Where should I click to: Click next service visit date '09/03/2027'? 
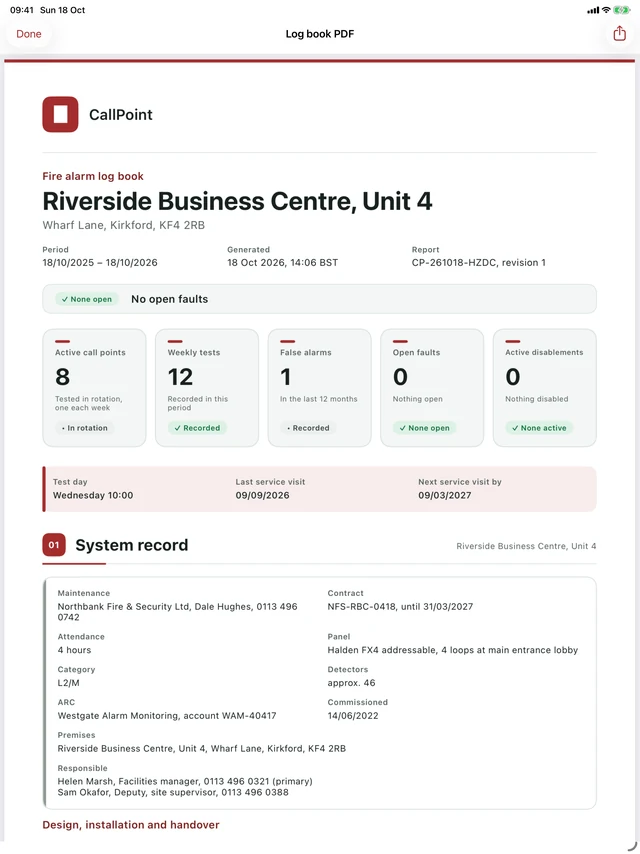444,495
